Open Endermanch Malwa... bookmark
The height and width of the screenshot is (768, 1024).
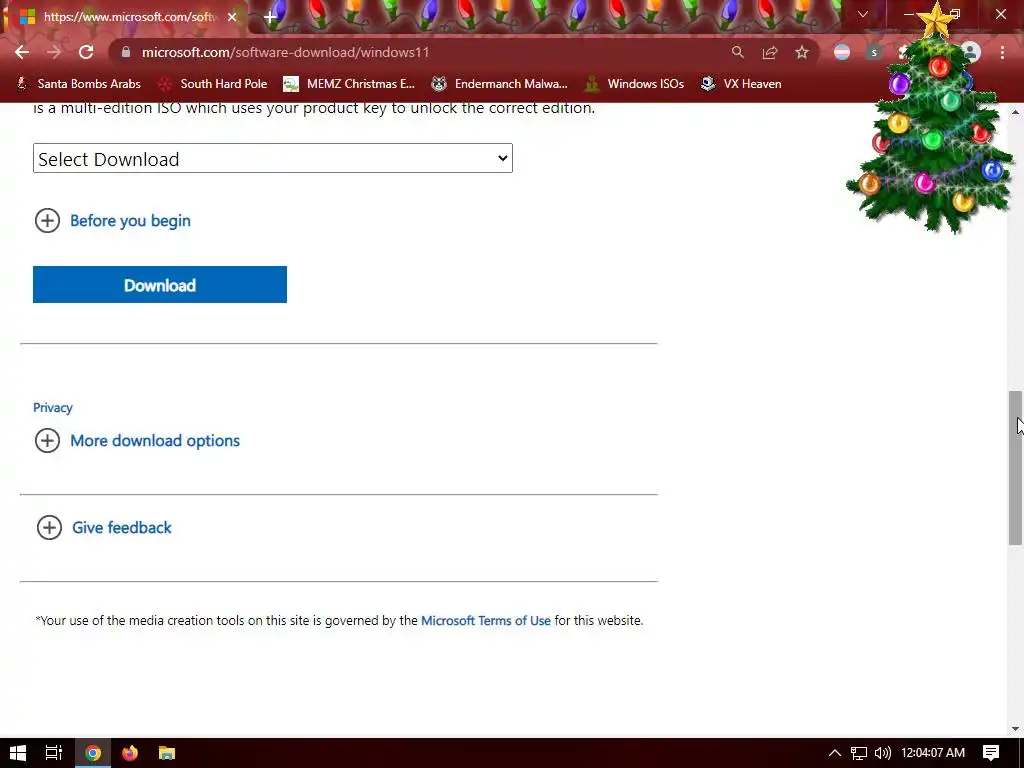[x=500, y=84]
